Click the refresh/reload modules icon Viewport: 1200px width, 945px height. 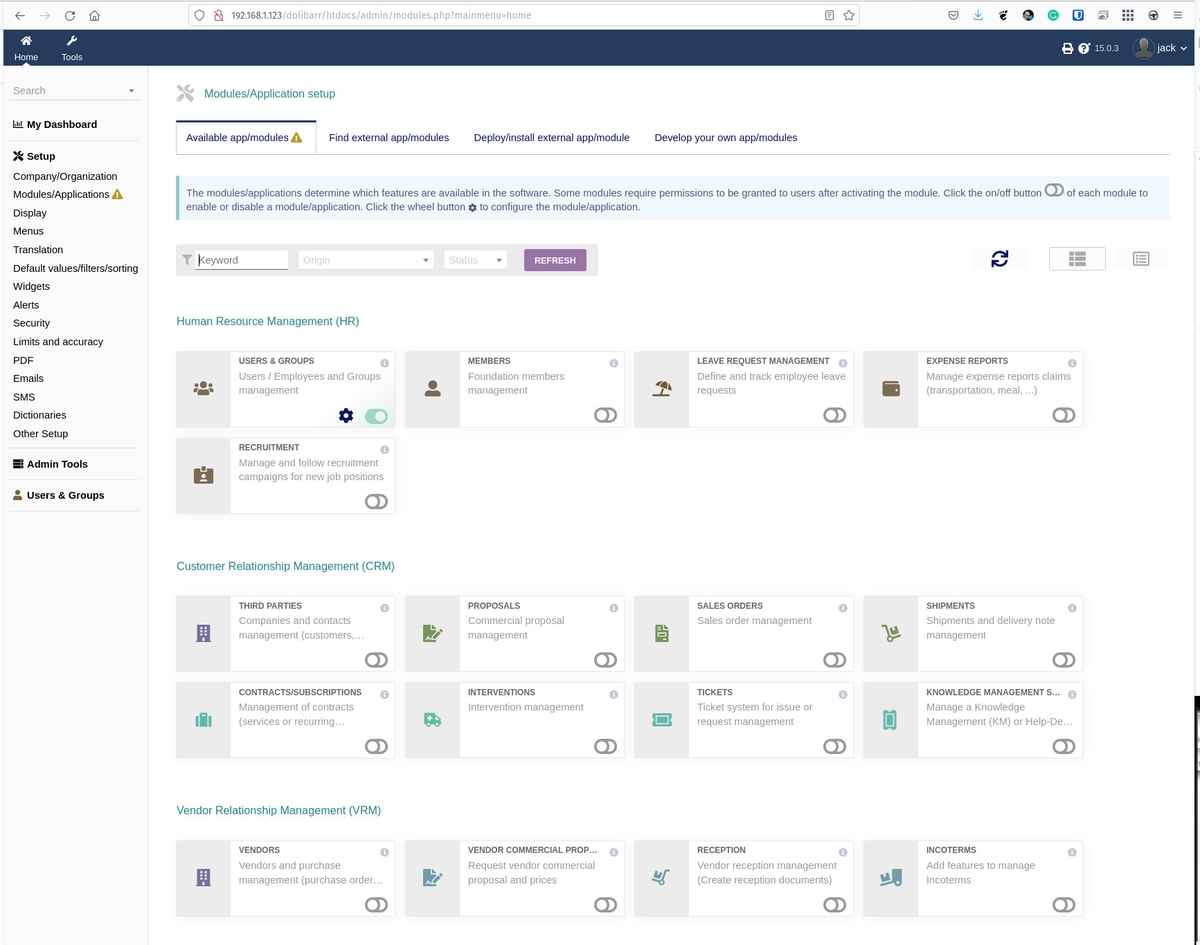[x=999, y=258]
